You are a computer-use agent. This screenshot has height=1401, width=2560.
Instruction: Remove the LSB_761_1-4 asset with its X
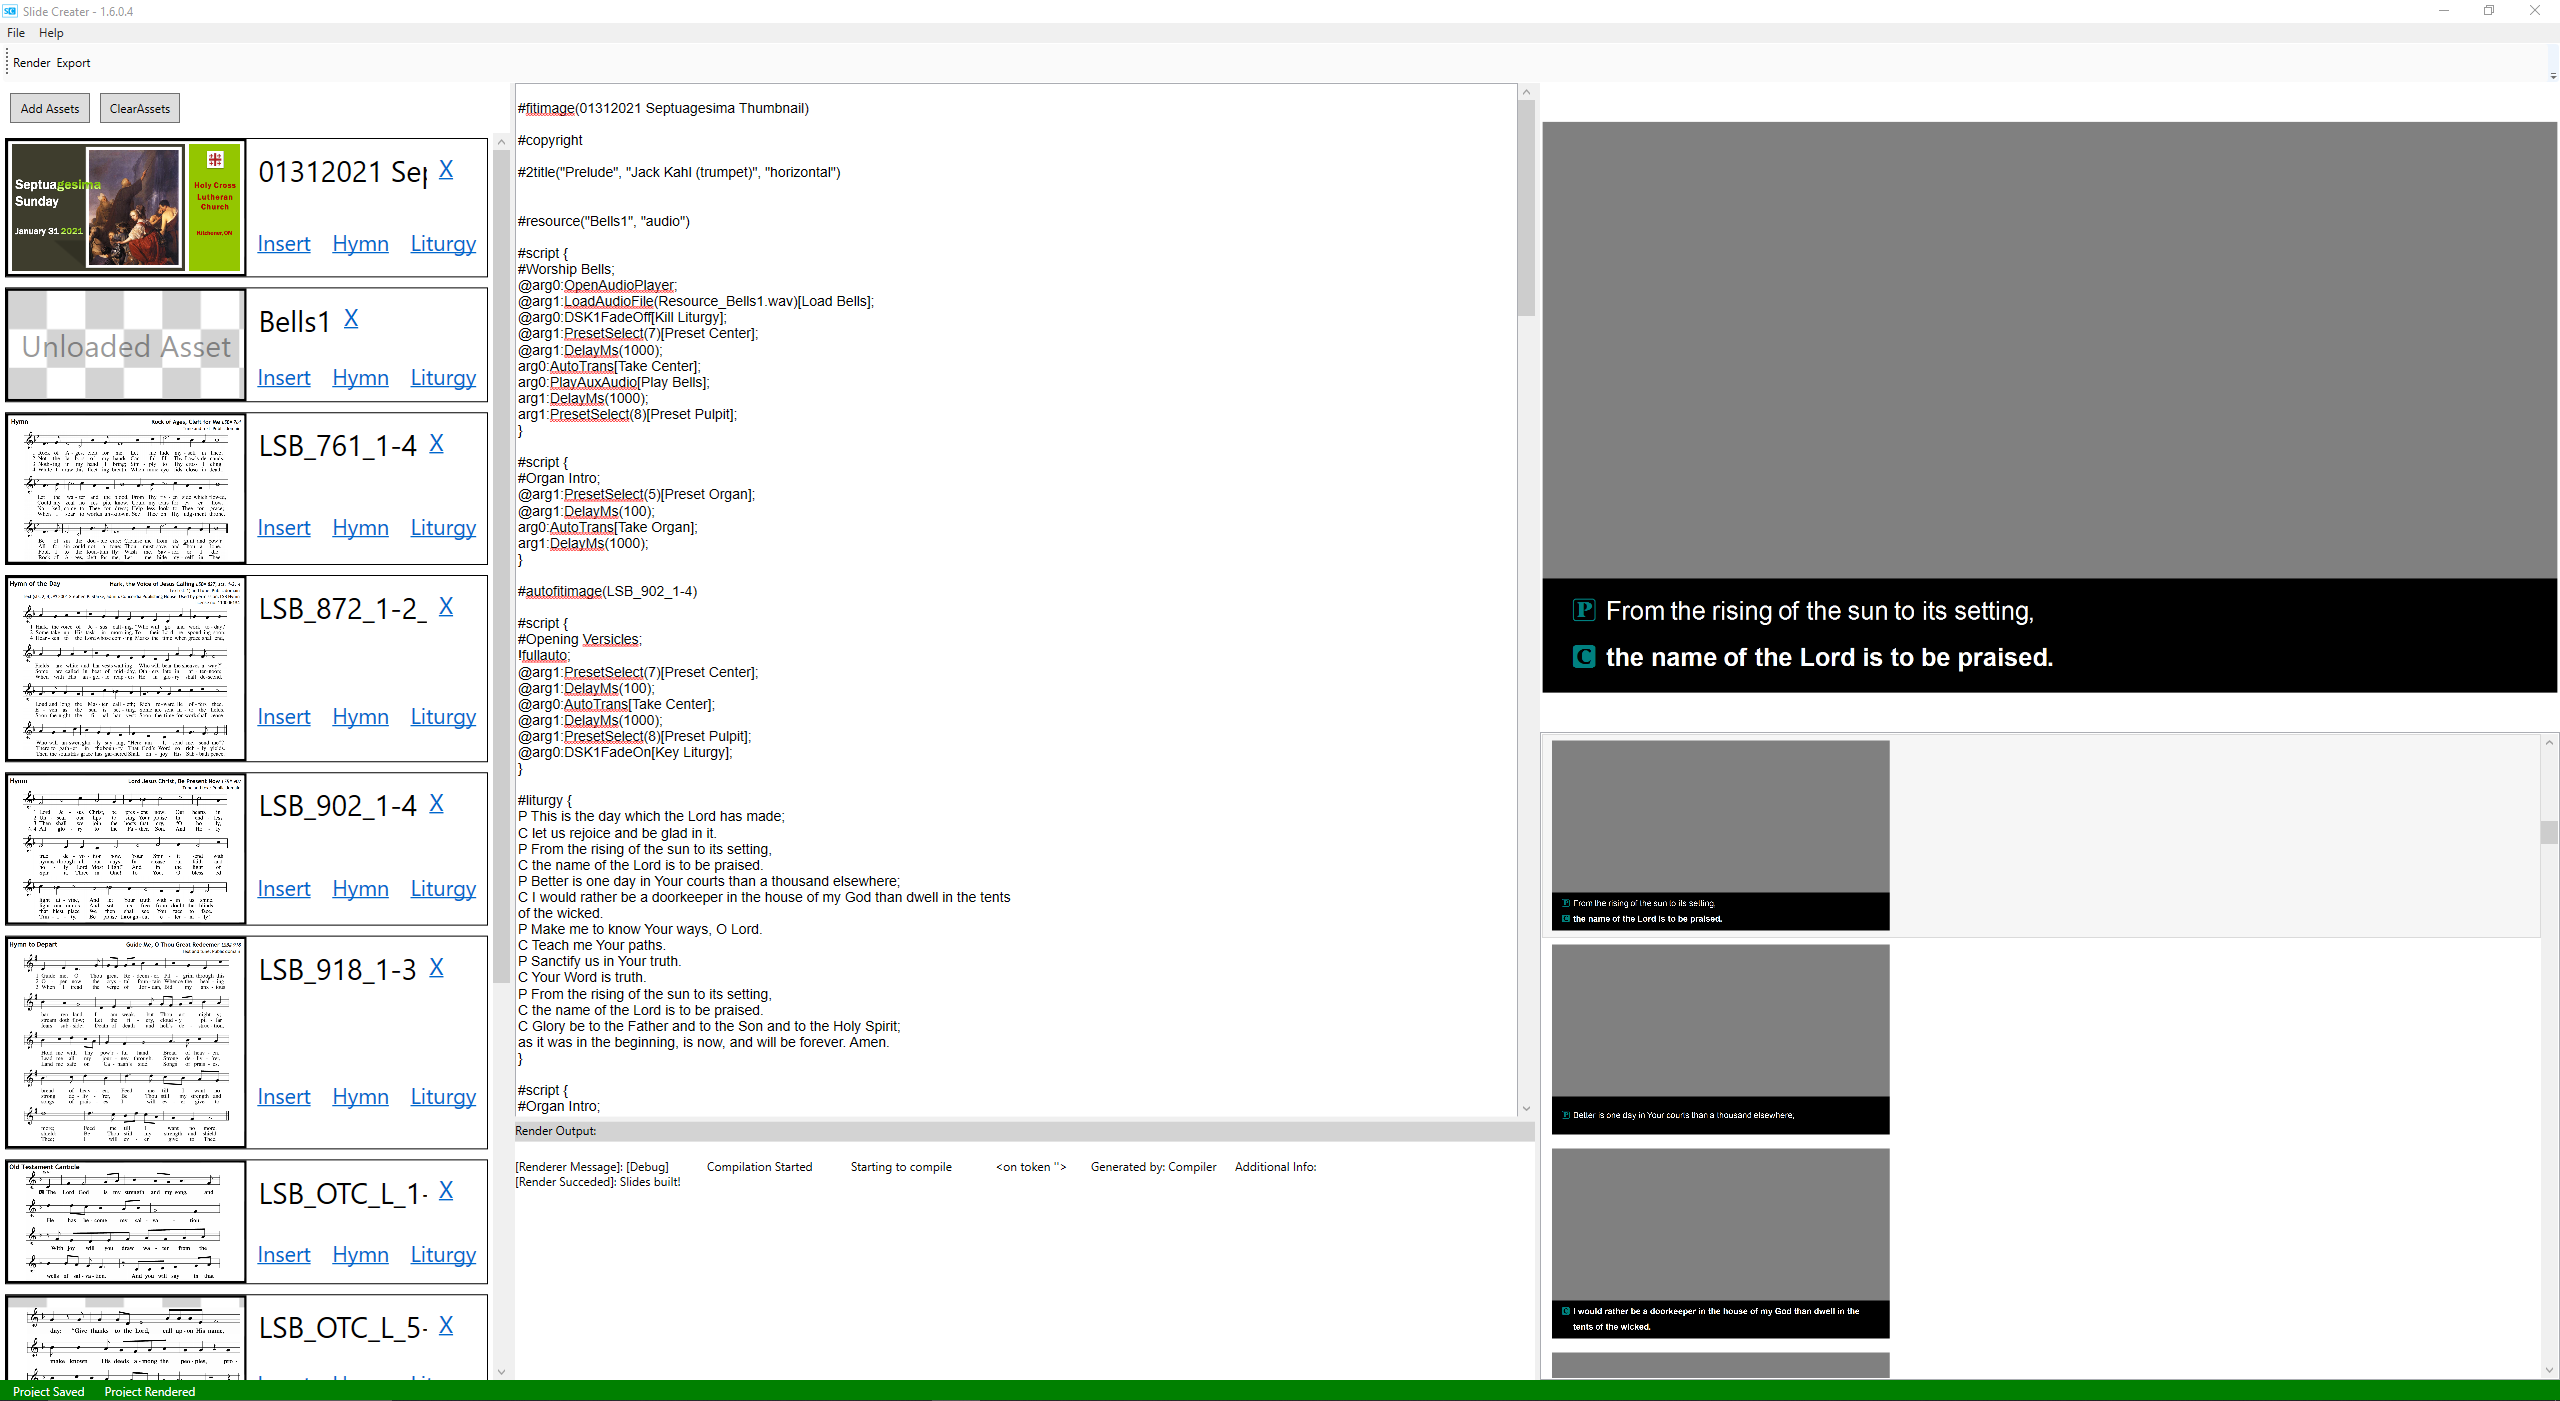point(436,443)
